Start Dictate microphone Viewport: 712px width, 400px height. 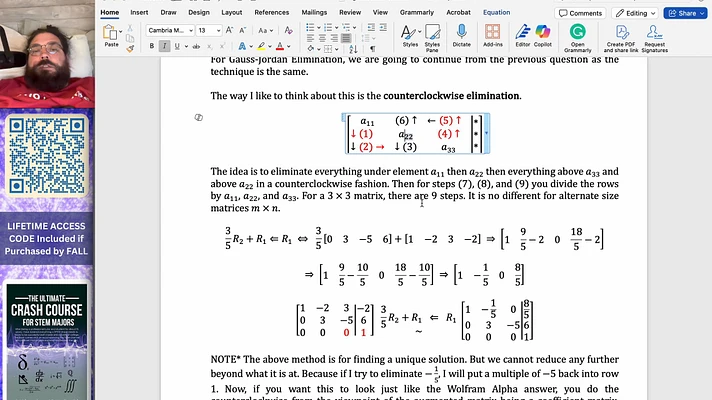point(461,35)
